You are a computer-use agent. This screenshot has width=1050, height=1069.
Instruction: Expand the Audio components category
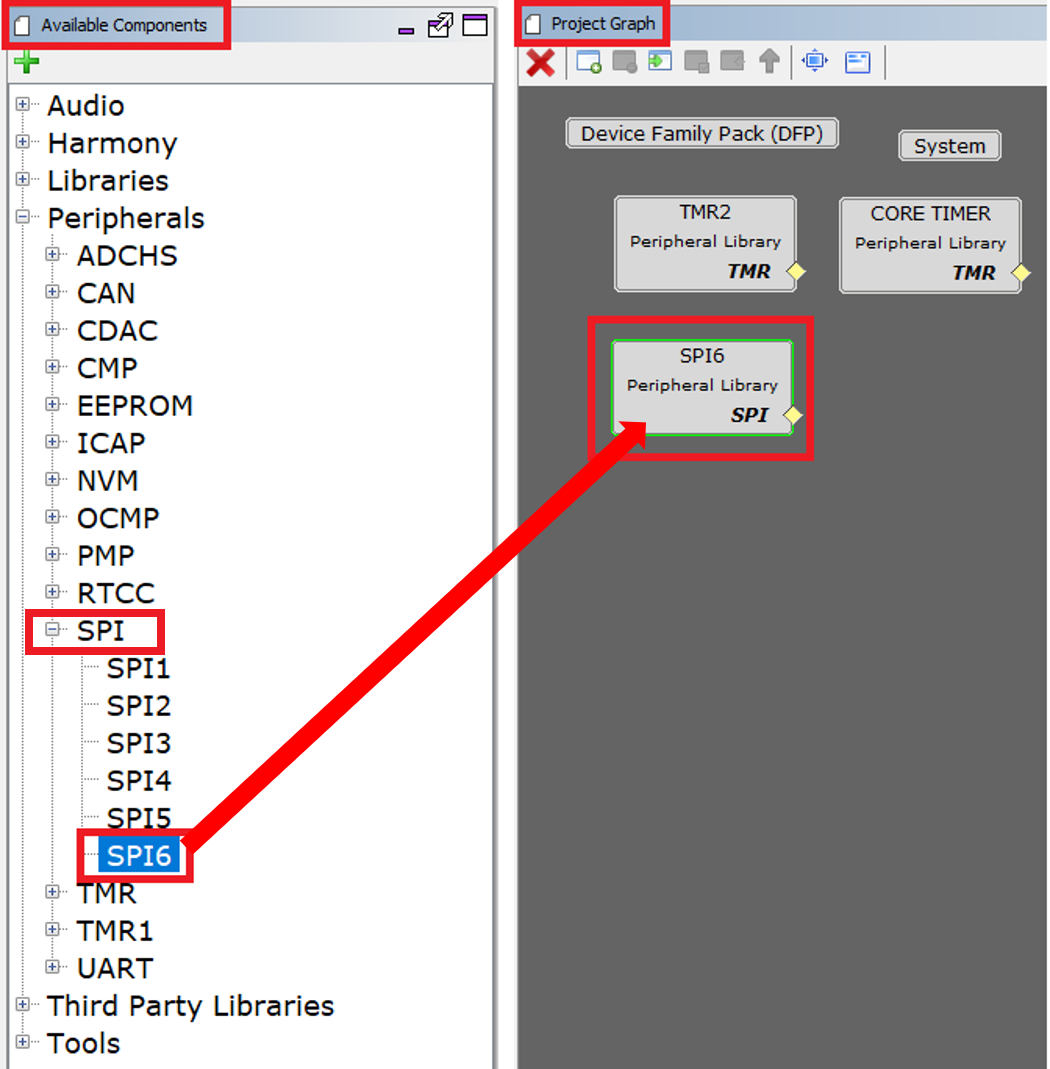click(22, 105)
